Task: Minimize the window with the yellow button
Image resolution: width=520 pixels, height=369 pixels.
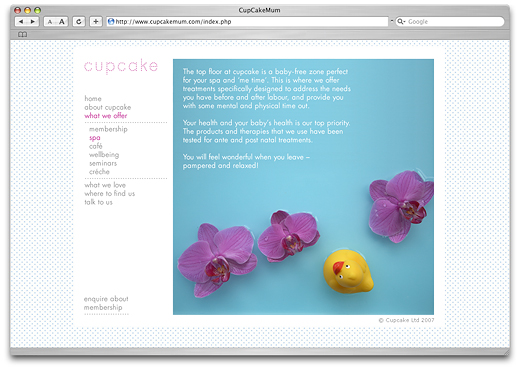Action: [x=28, y=10]
